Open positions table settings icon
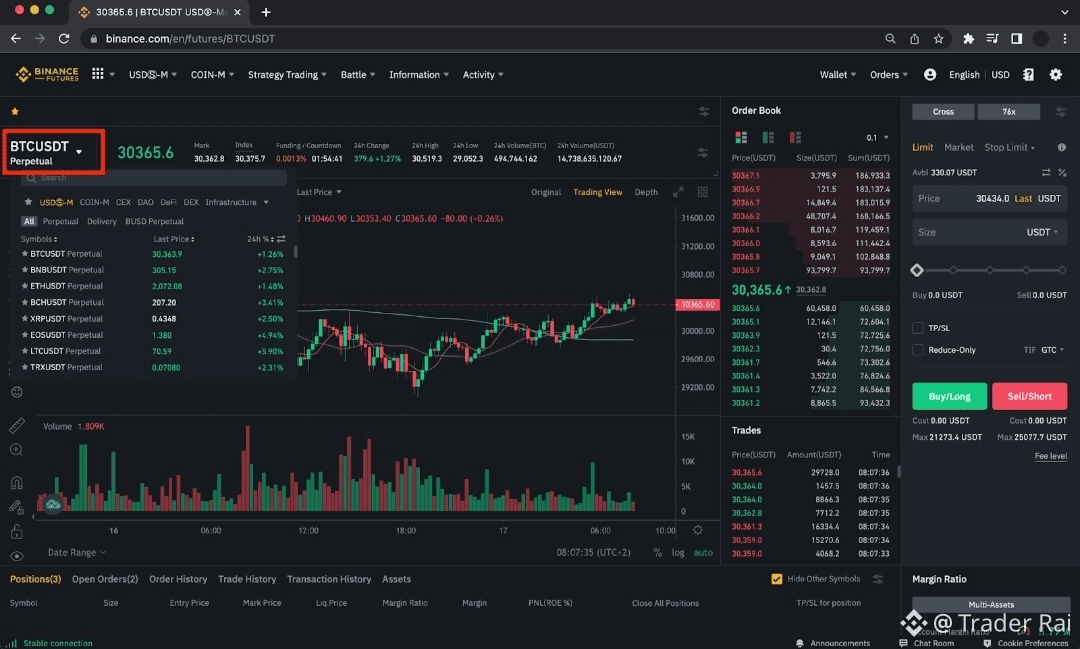Viewport: 1080px width, 649px height. (878, 579)
